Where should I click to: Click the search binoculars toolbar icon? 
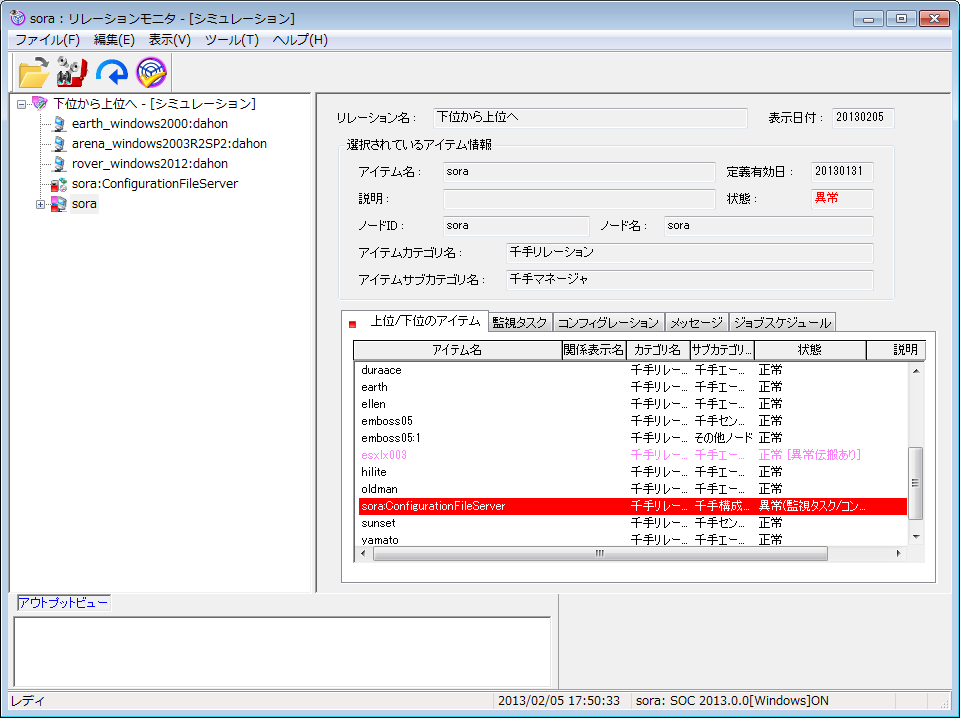(x=72, y=72)
